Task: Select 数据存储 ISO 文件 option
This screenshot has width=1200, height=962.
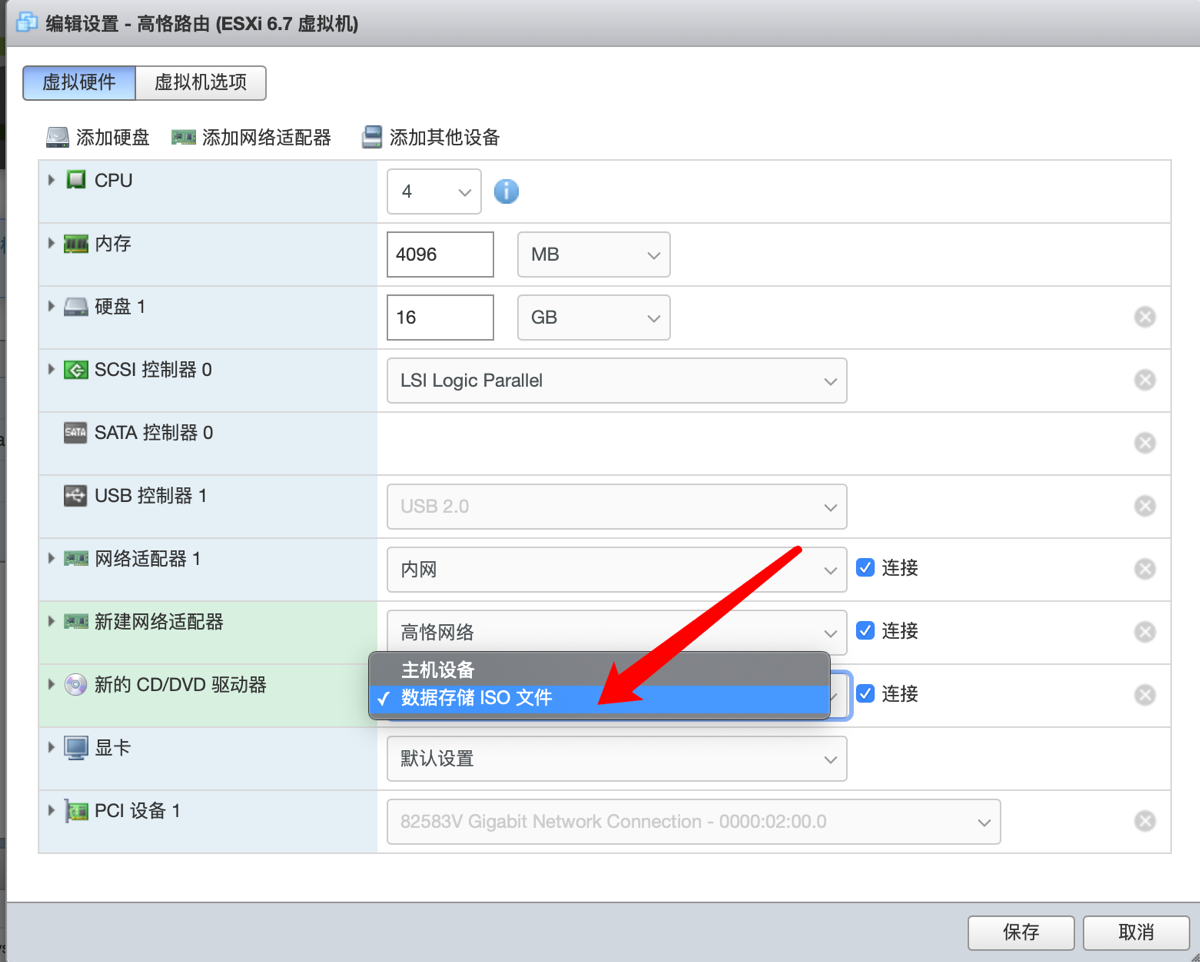Action: [x=599, y=698]
